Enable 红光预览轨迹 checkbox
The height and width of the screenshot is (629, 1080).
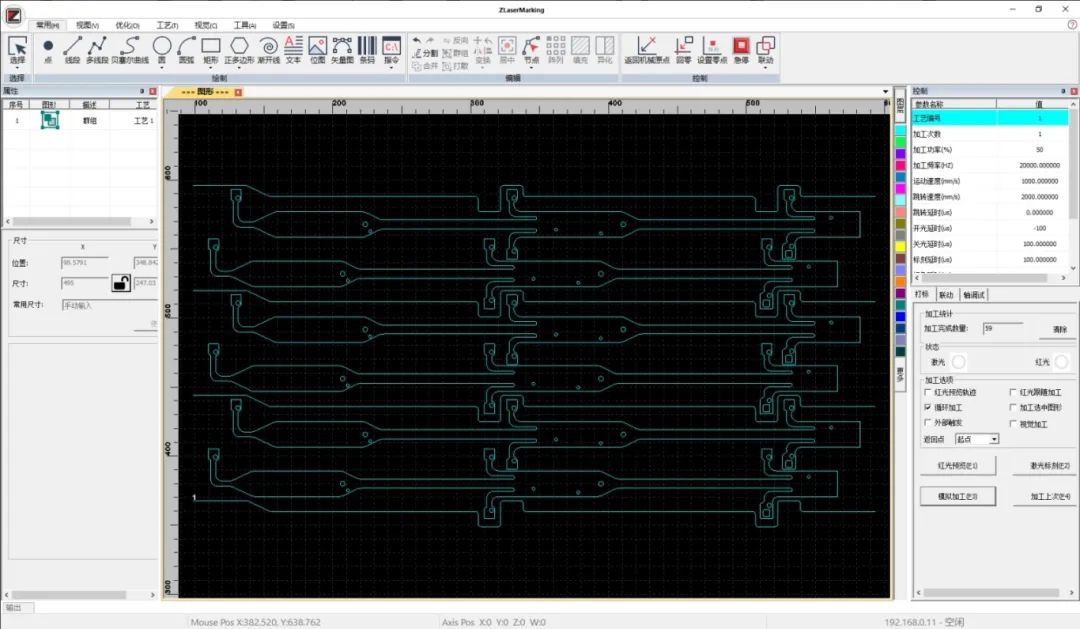pos(928,392)
